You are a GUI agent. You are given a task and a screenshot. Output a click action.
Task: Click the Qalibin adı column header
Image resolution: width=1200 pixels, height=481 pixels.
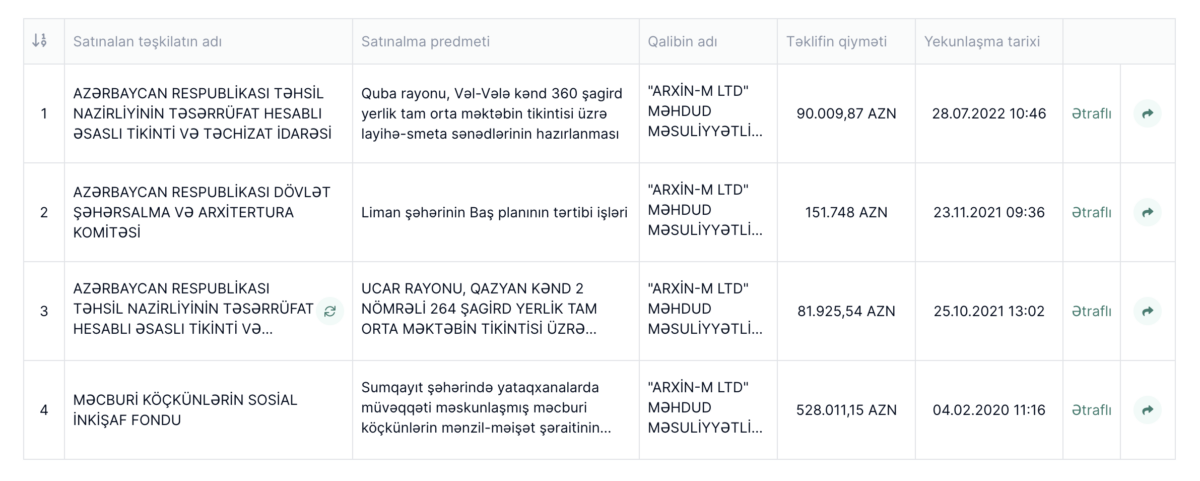click(682, 42)
